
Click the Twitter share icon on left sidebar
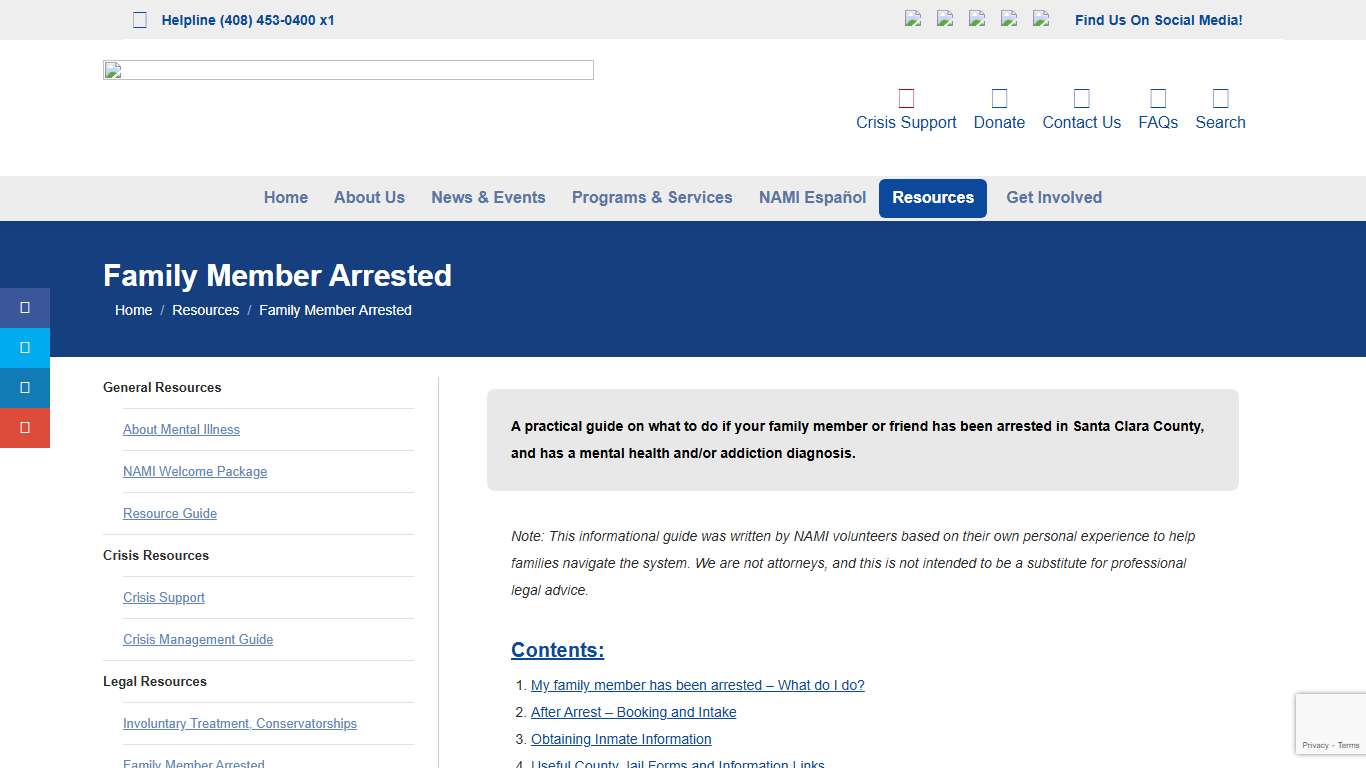tap(25, 348)
